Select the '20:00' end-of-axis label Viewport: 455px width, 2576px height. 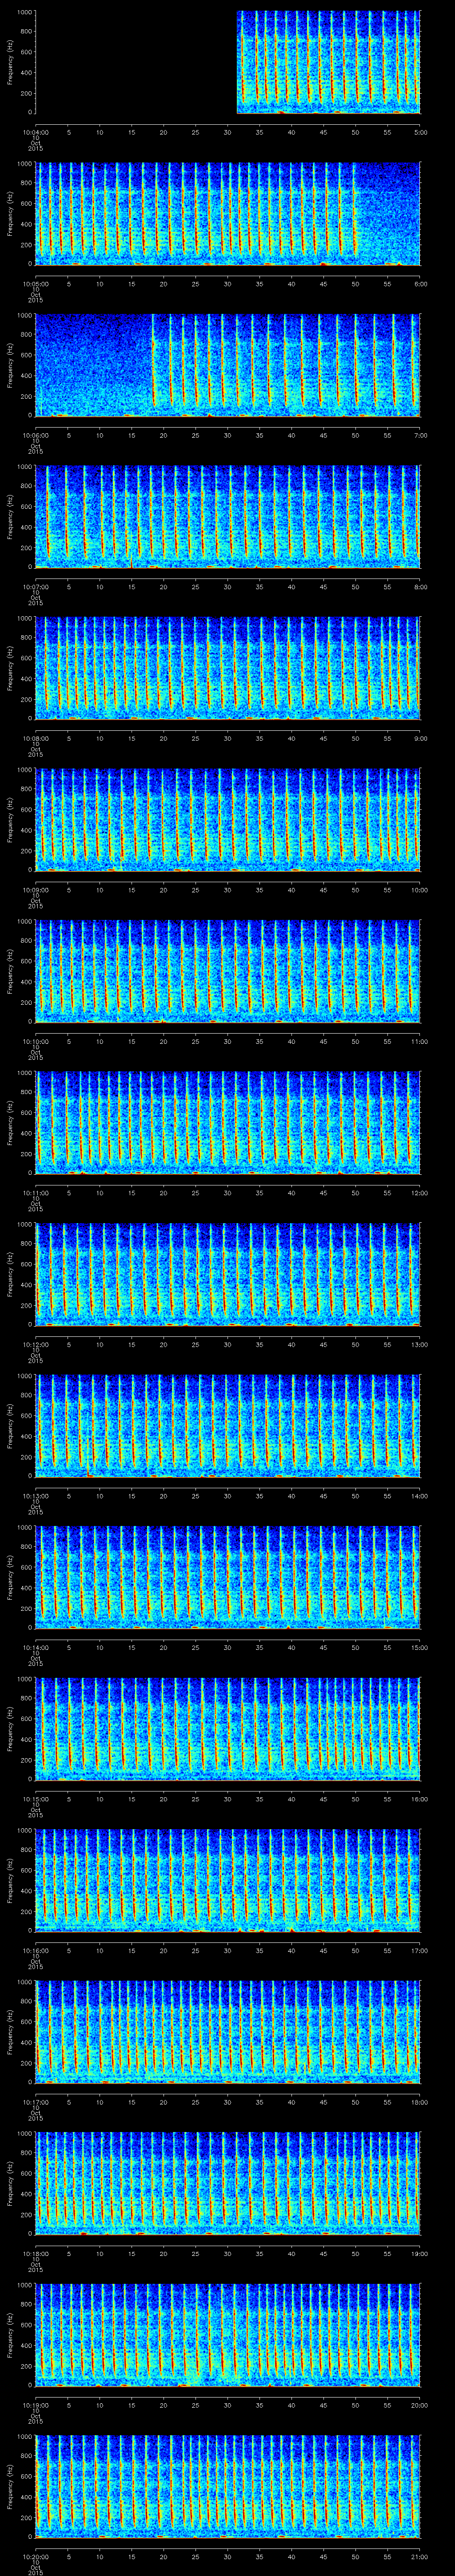coord(420,2405)
